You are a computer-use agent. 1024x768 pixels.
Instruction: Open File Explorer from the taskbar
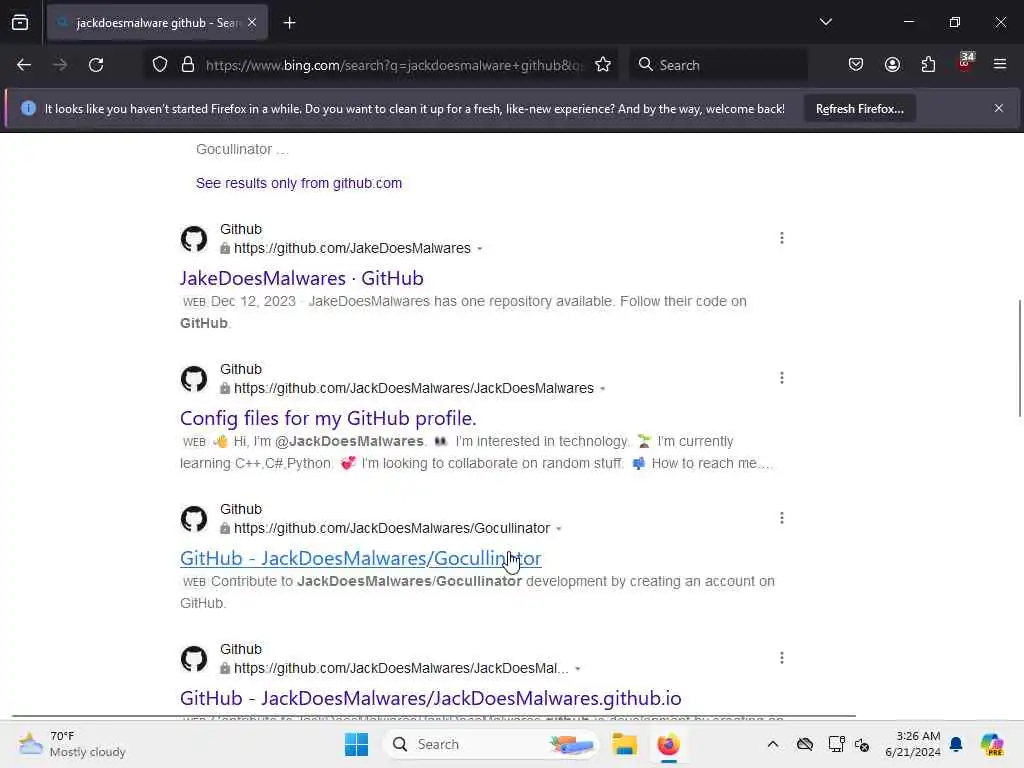click(x=624, y=744)
